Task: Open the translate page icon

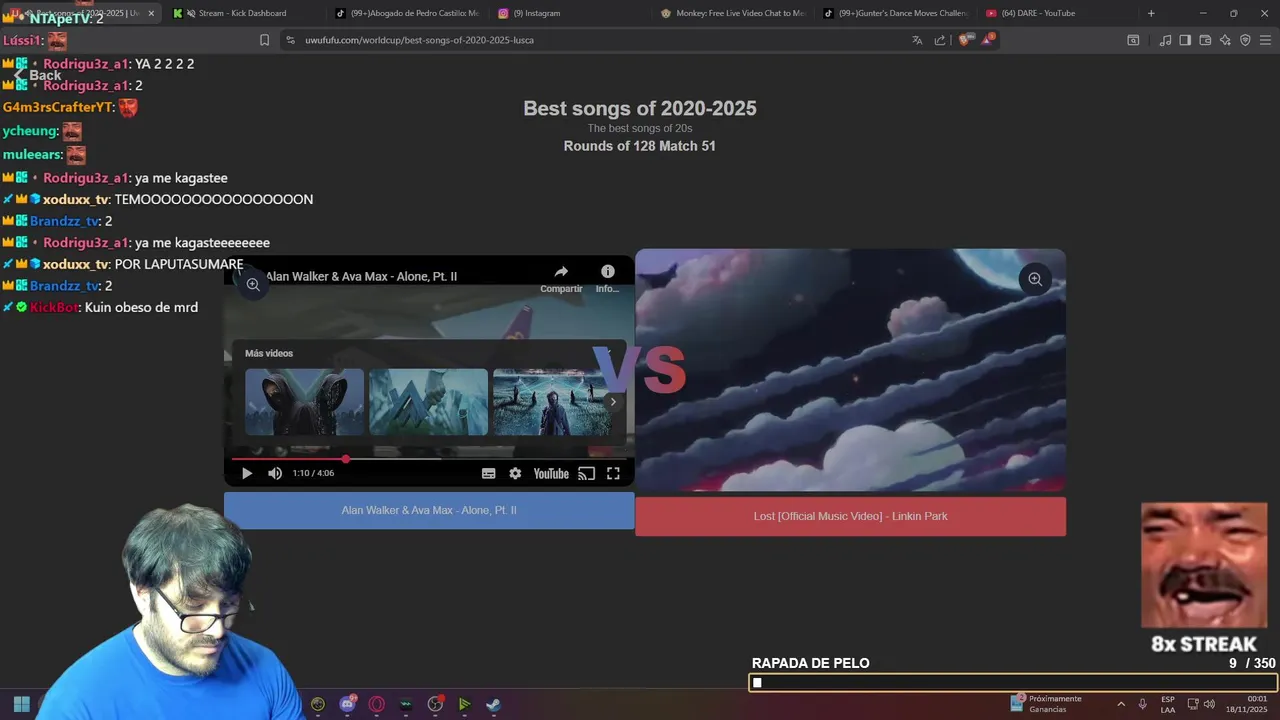Action: tap(917, 40)
